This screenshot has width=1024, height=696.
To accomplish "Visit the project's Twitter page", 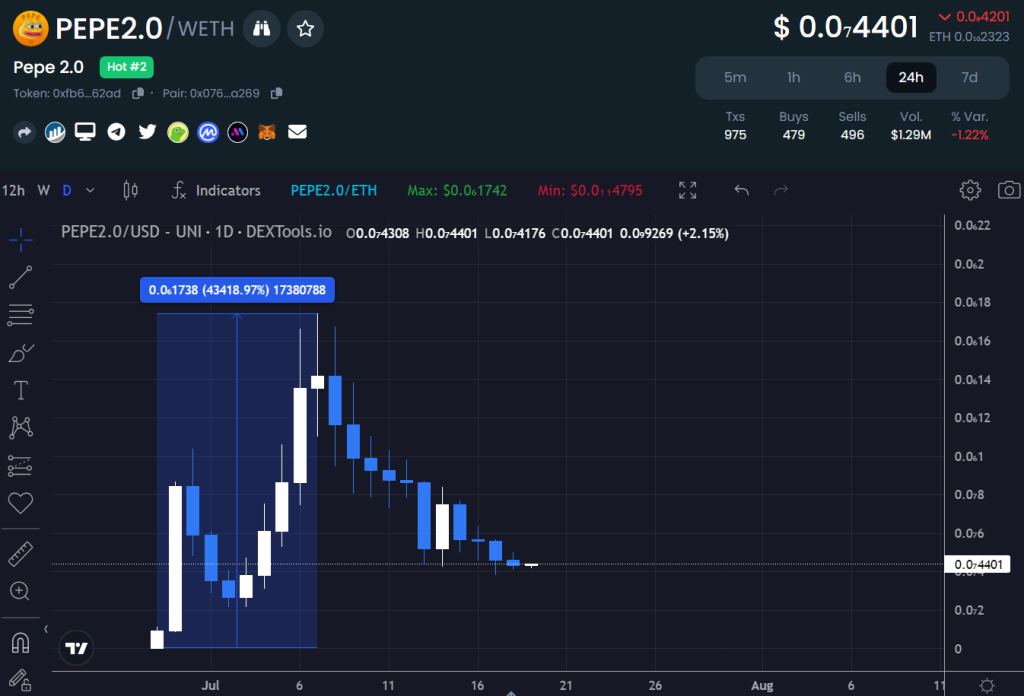I will pos(146,131).
